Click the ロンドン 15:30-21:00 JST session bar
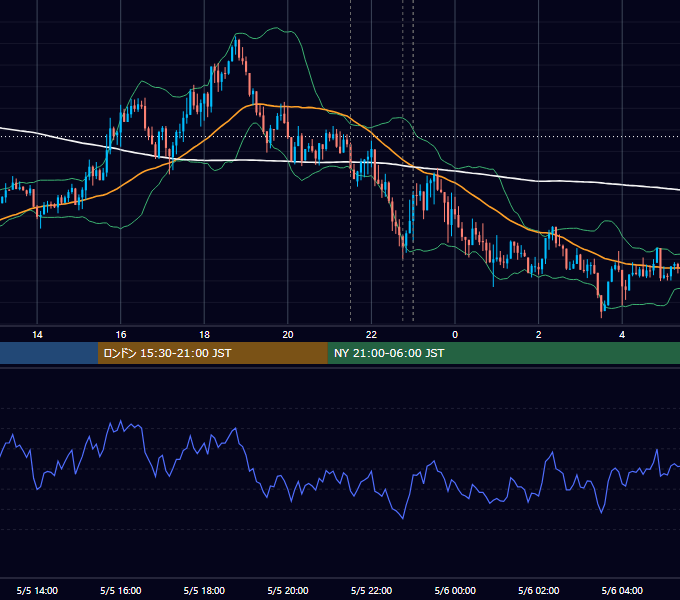This screenshot has width=680, height=600. (x=212, y=353)
